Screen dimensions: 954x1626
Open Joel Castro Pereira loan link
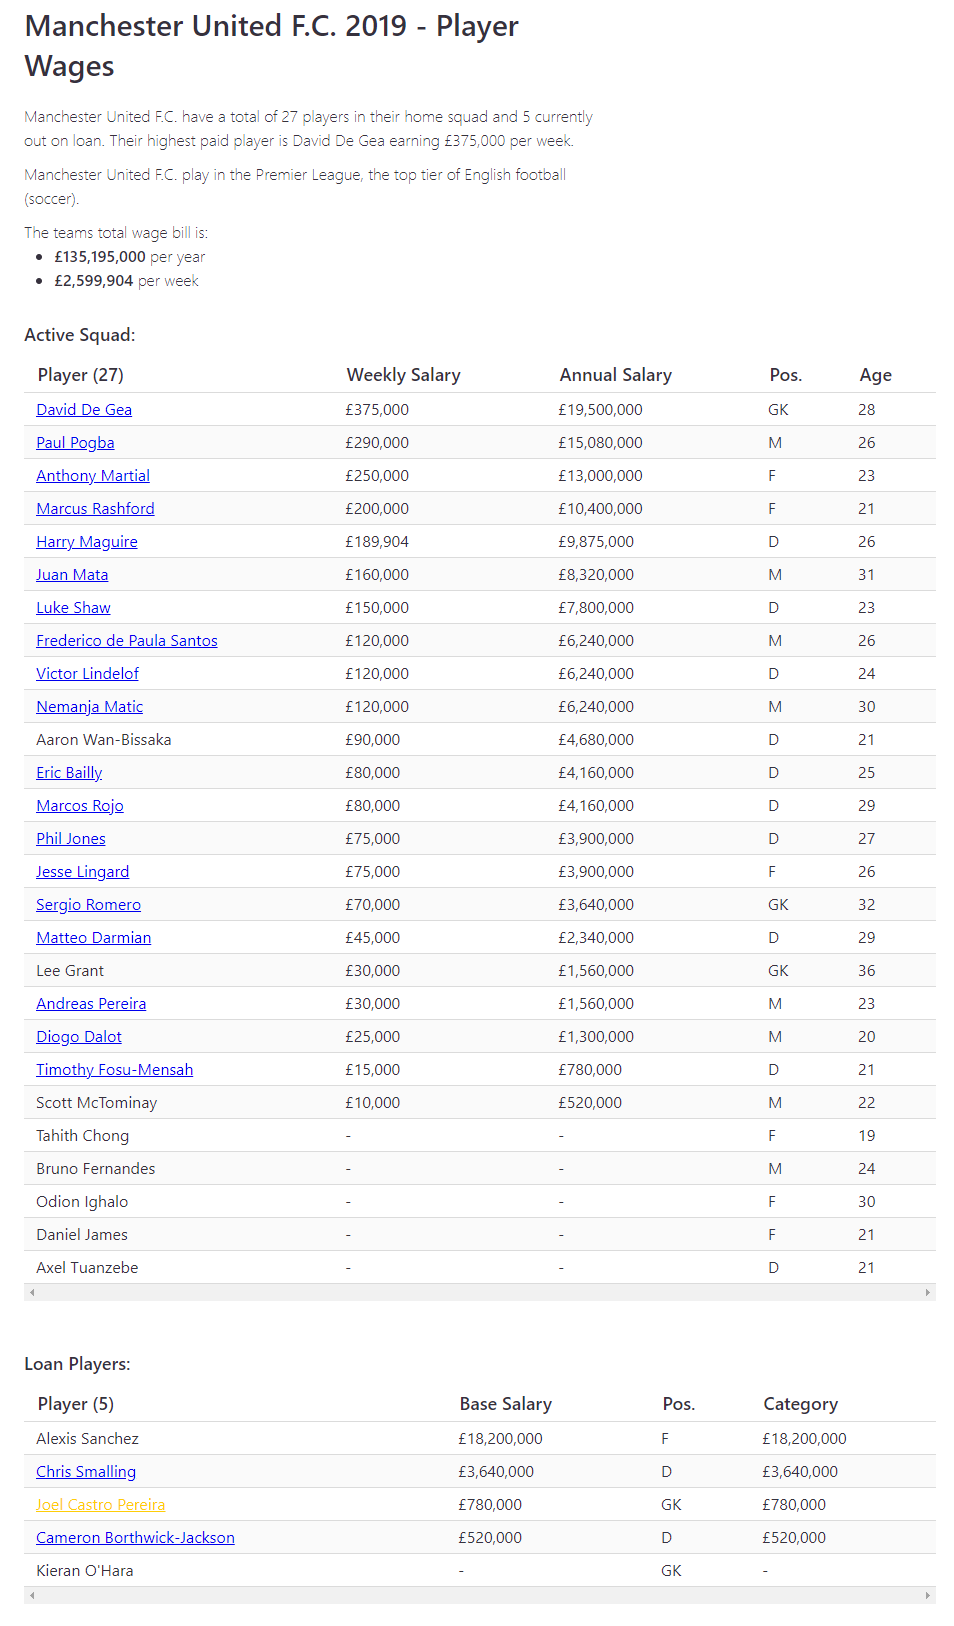pos(100,1504)
